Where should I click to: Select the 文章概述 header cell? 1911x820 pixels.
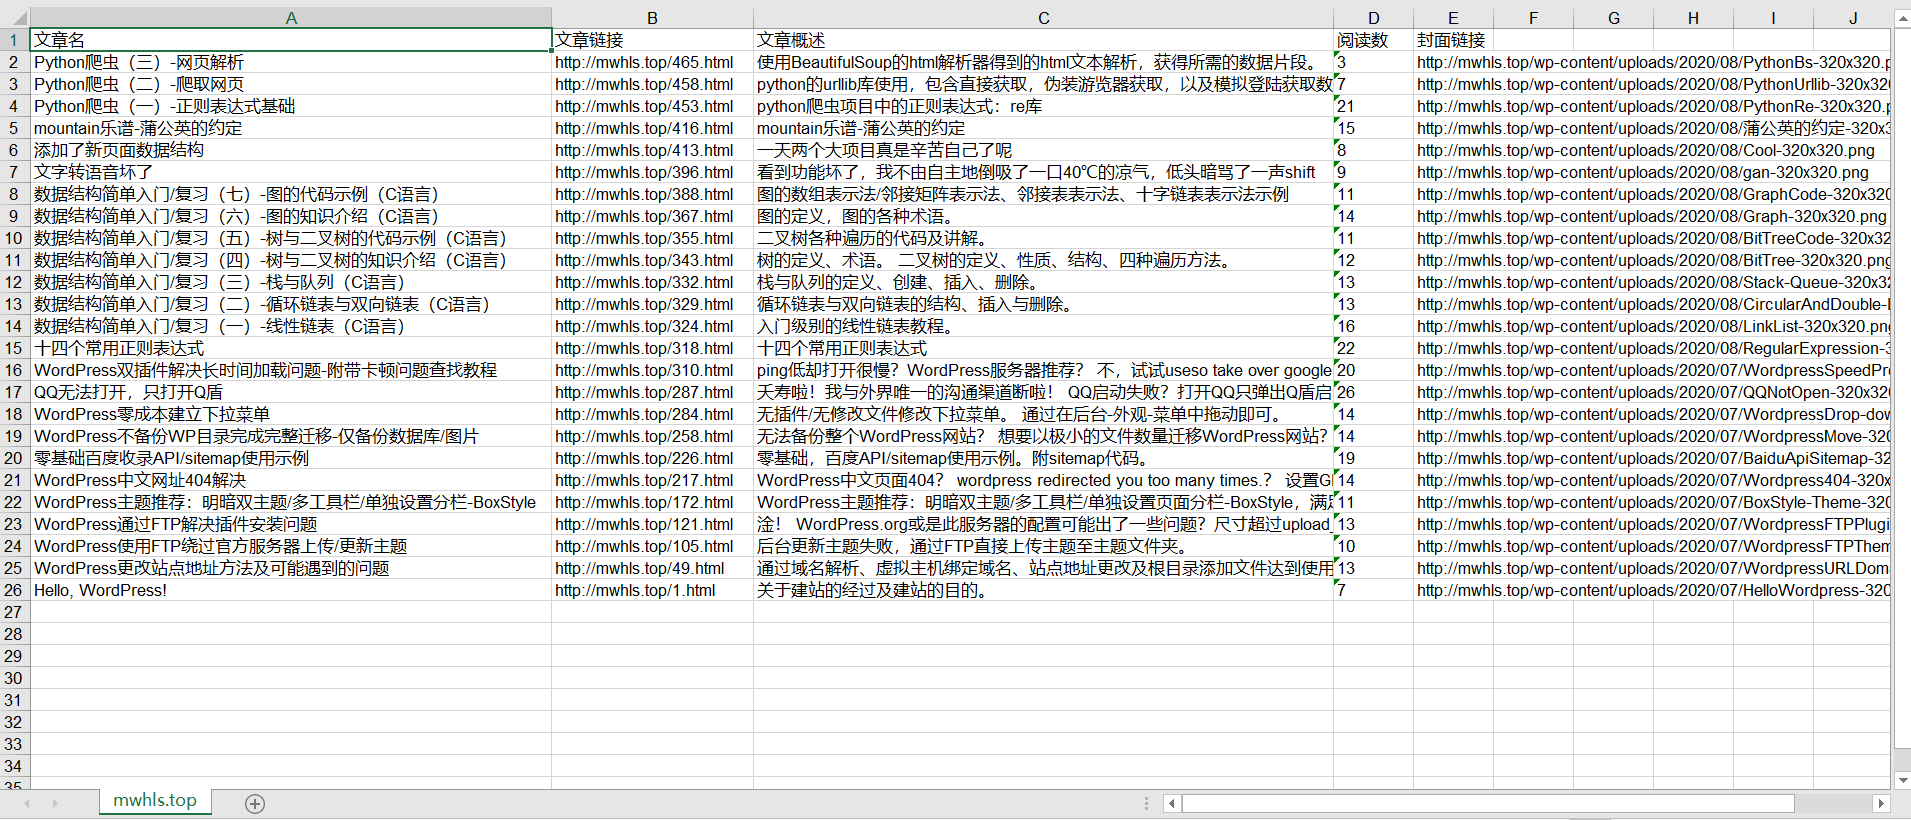coord(1043,40)
